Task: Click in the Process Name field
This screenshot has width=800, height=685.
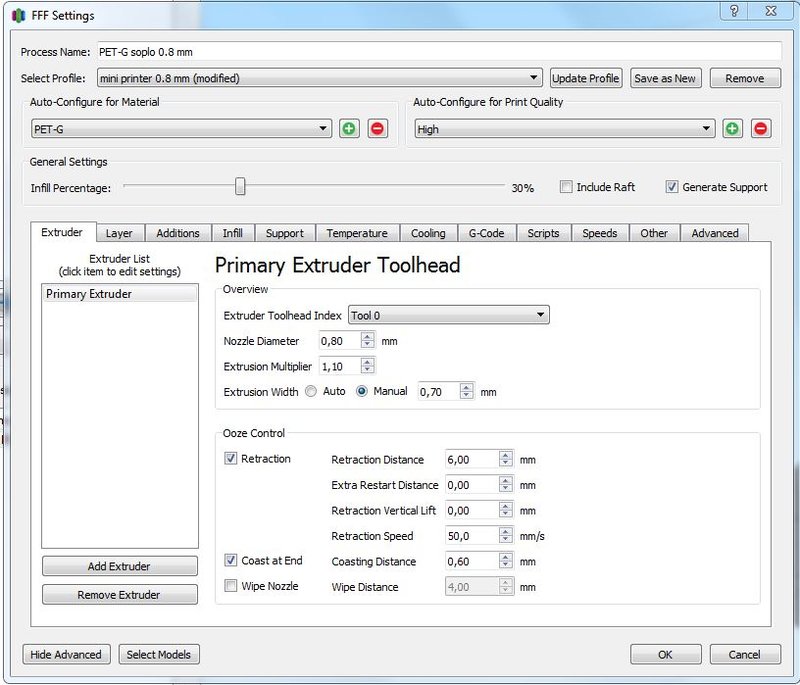Action: 439,52
